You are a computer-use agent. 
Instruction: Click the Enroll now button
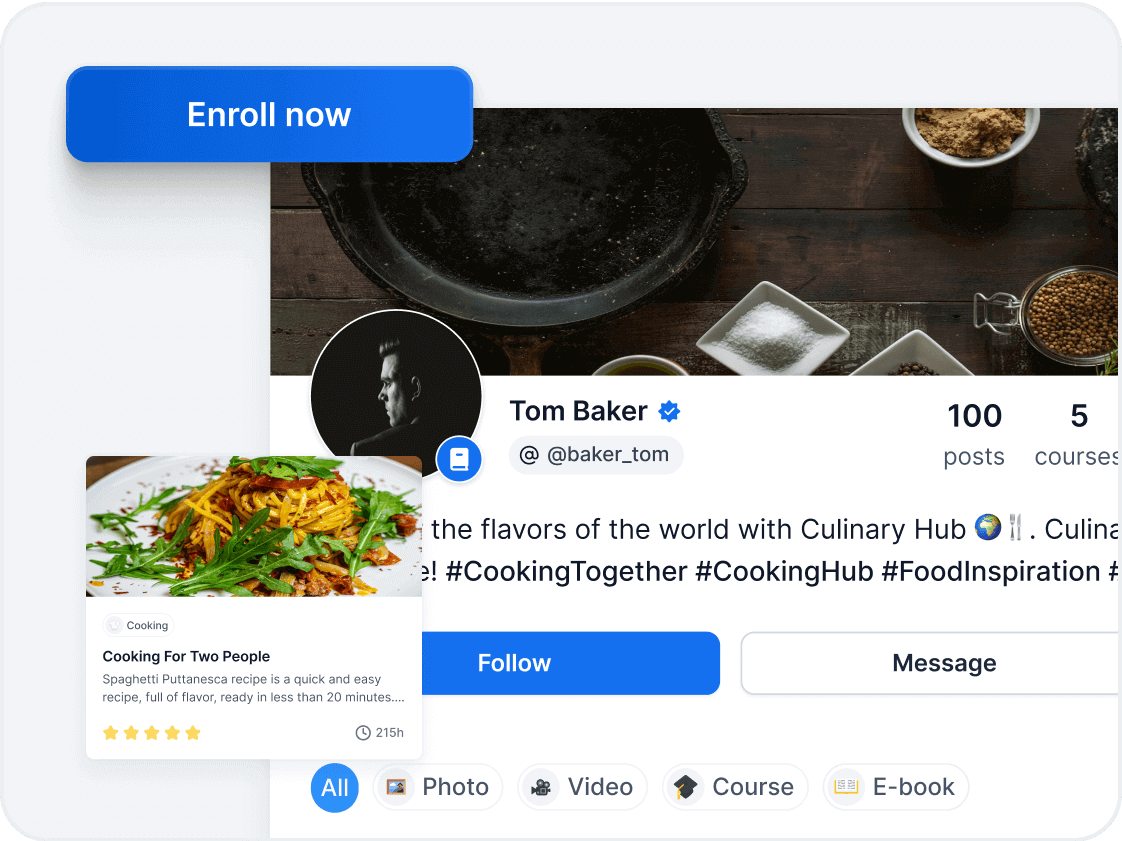269,114
